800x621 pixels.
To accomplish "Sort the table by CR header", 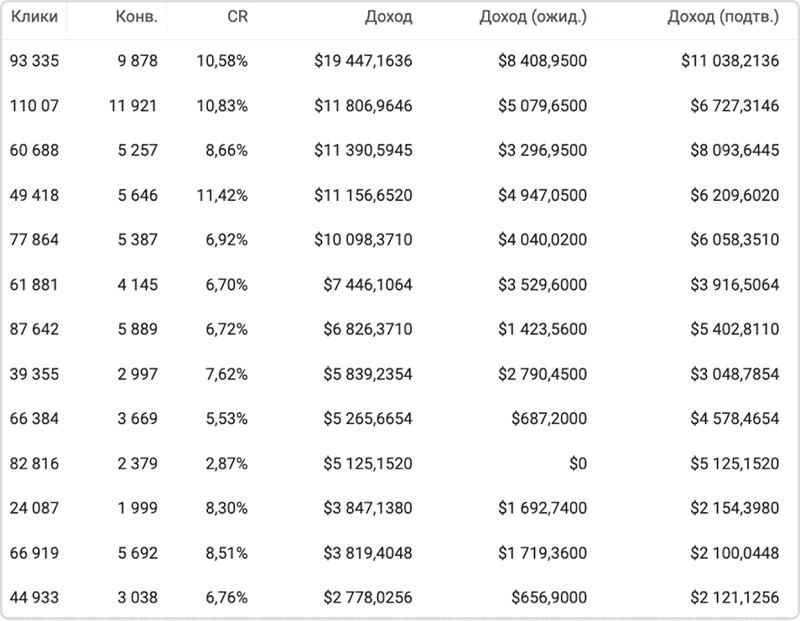I will pos(237,17).
